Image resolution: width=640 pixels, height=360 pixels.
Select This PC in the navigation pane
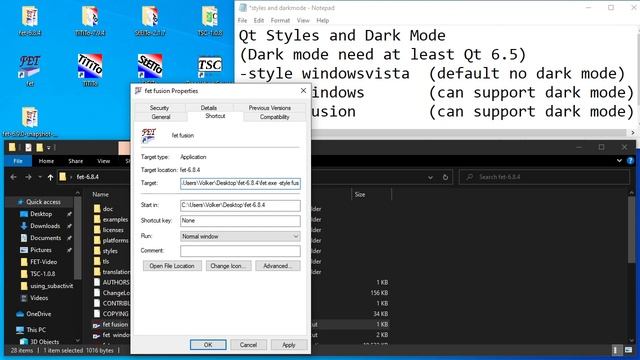(36, 330)
